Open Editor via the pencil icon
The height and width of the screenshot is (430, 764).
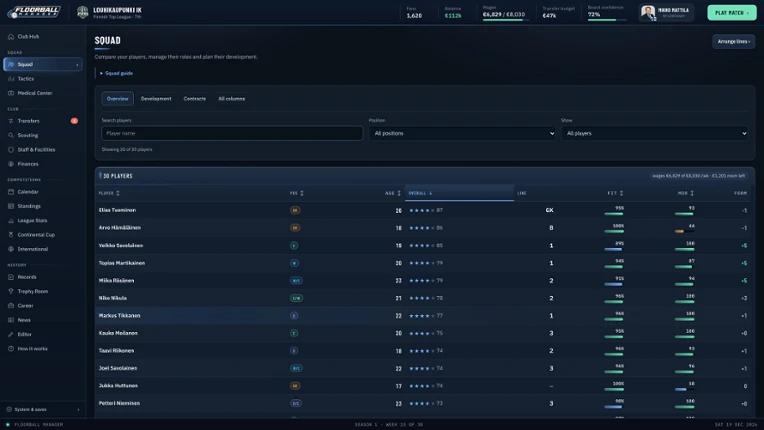point(11,335)
